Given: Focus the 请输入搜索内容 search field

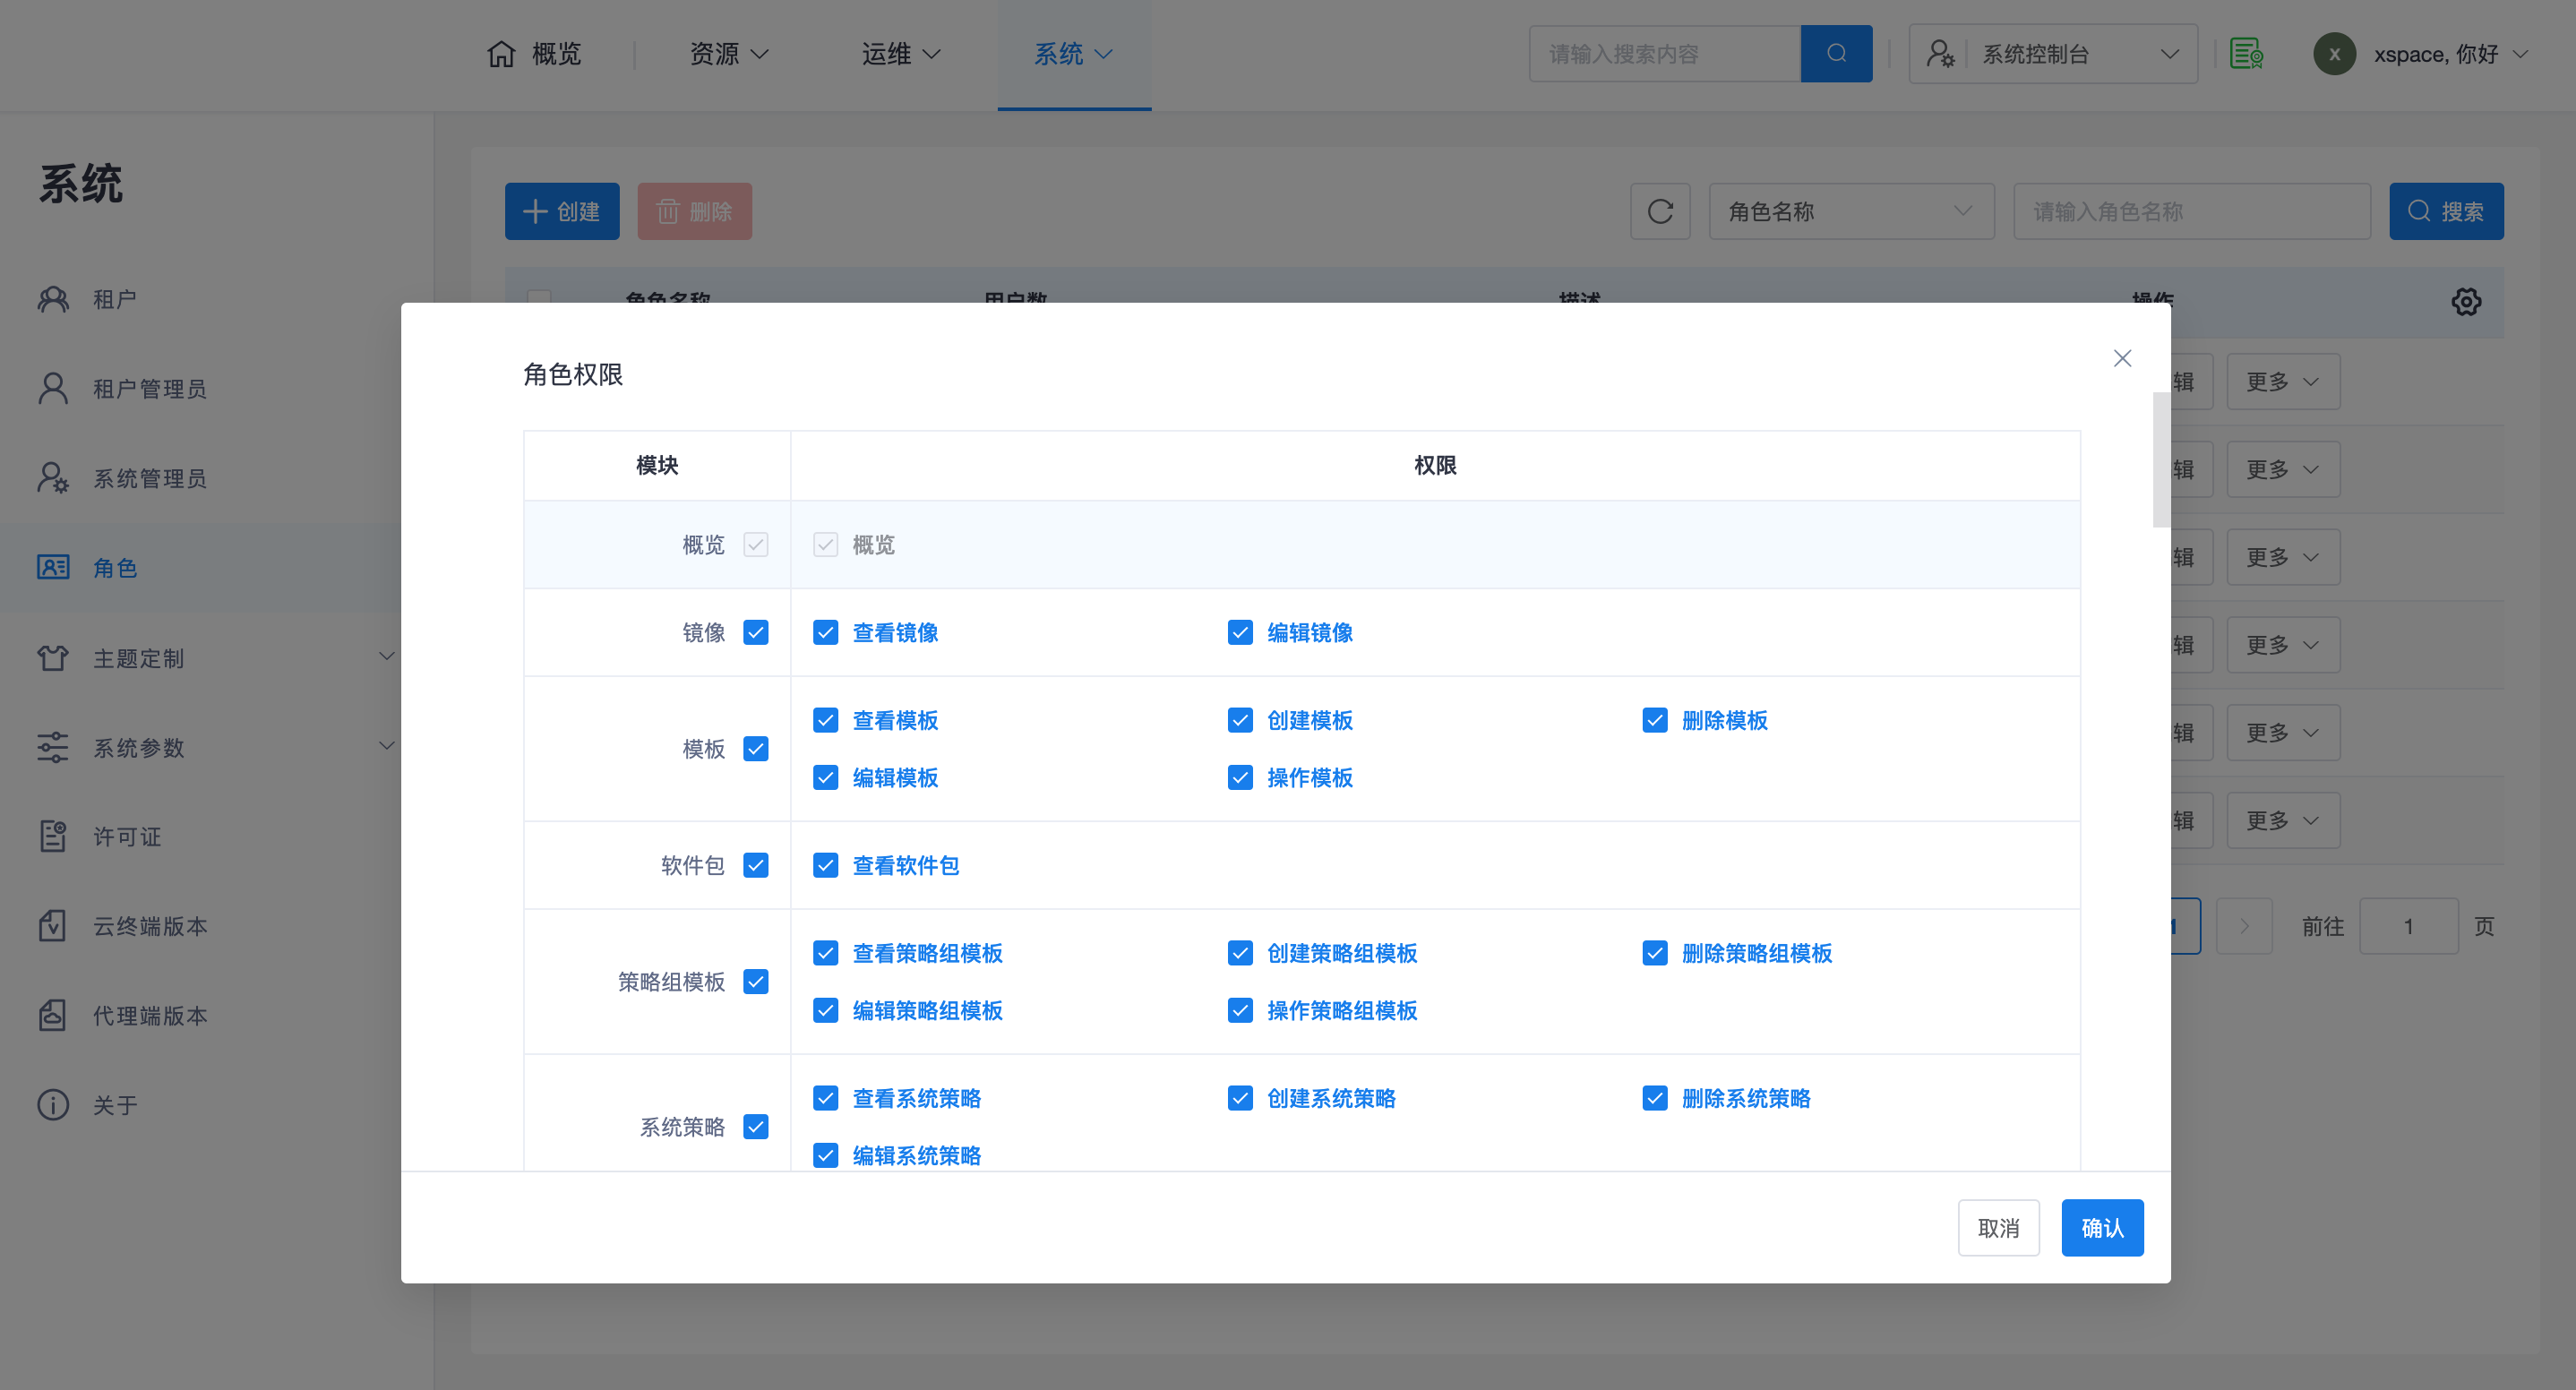Looking at the screenshot, I should coord(1665,54).
